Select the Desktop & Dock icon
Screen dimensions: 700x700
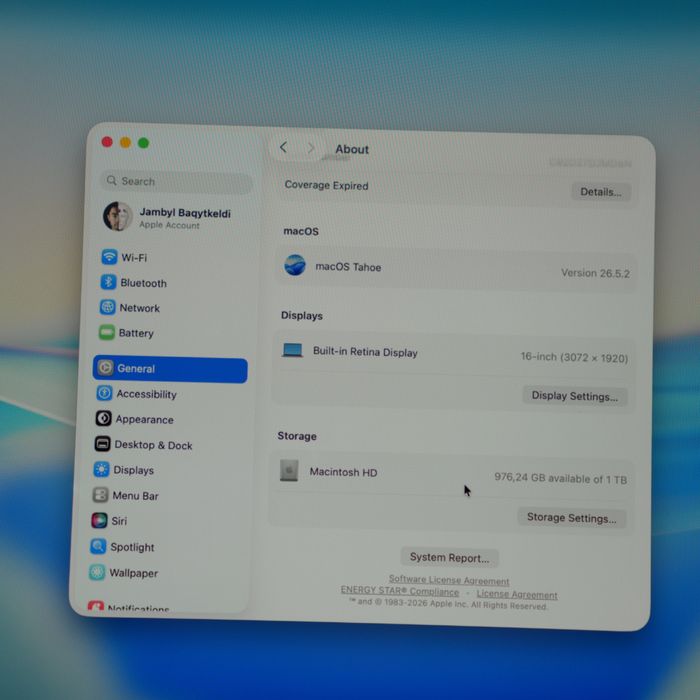(102, 444)
